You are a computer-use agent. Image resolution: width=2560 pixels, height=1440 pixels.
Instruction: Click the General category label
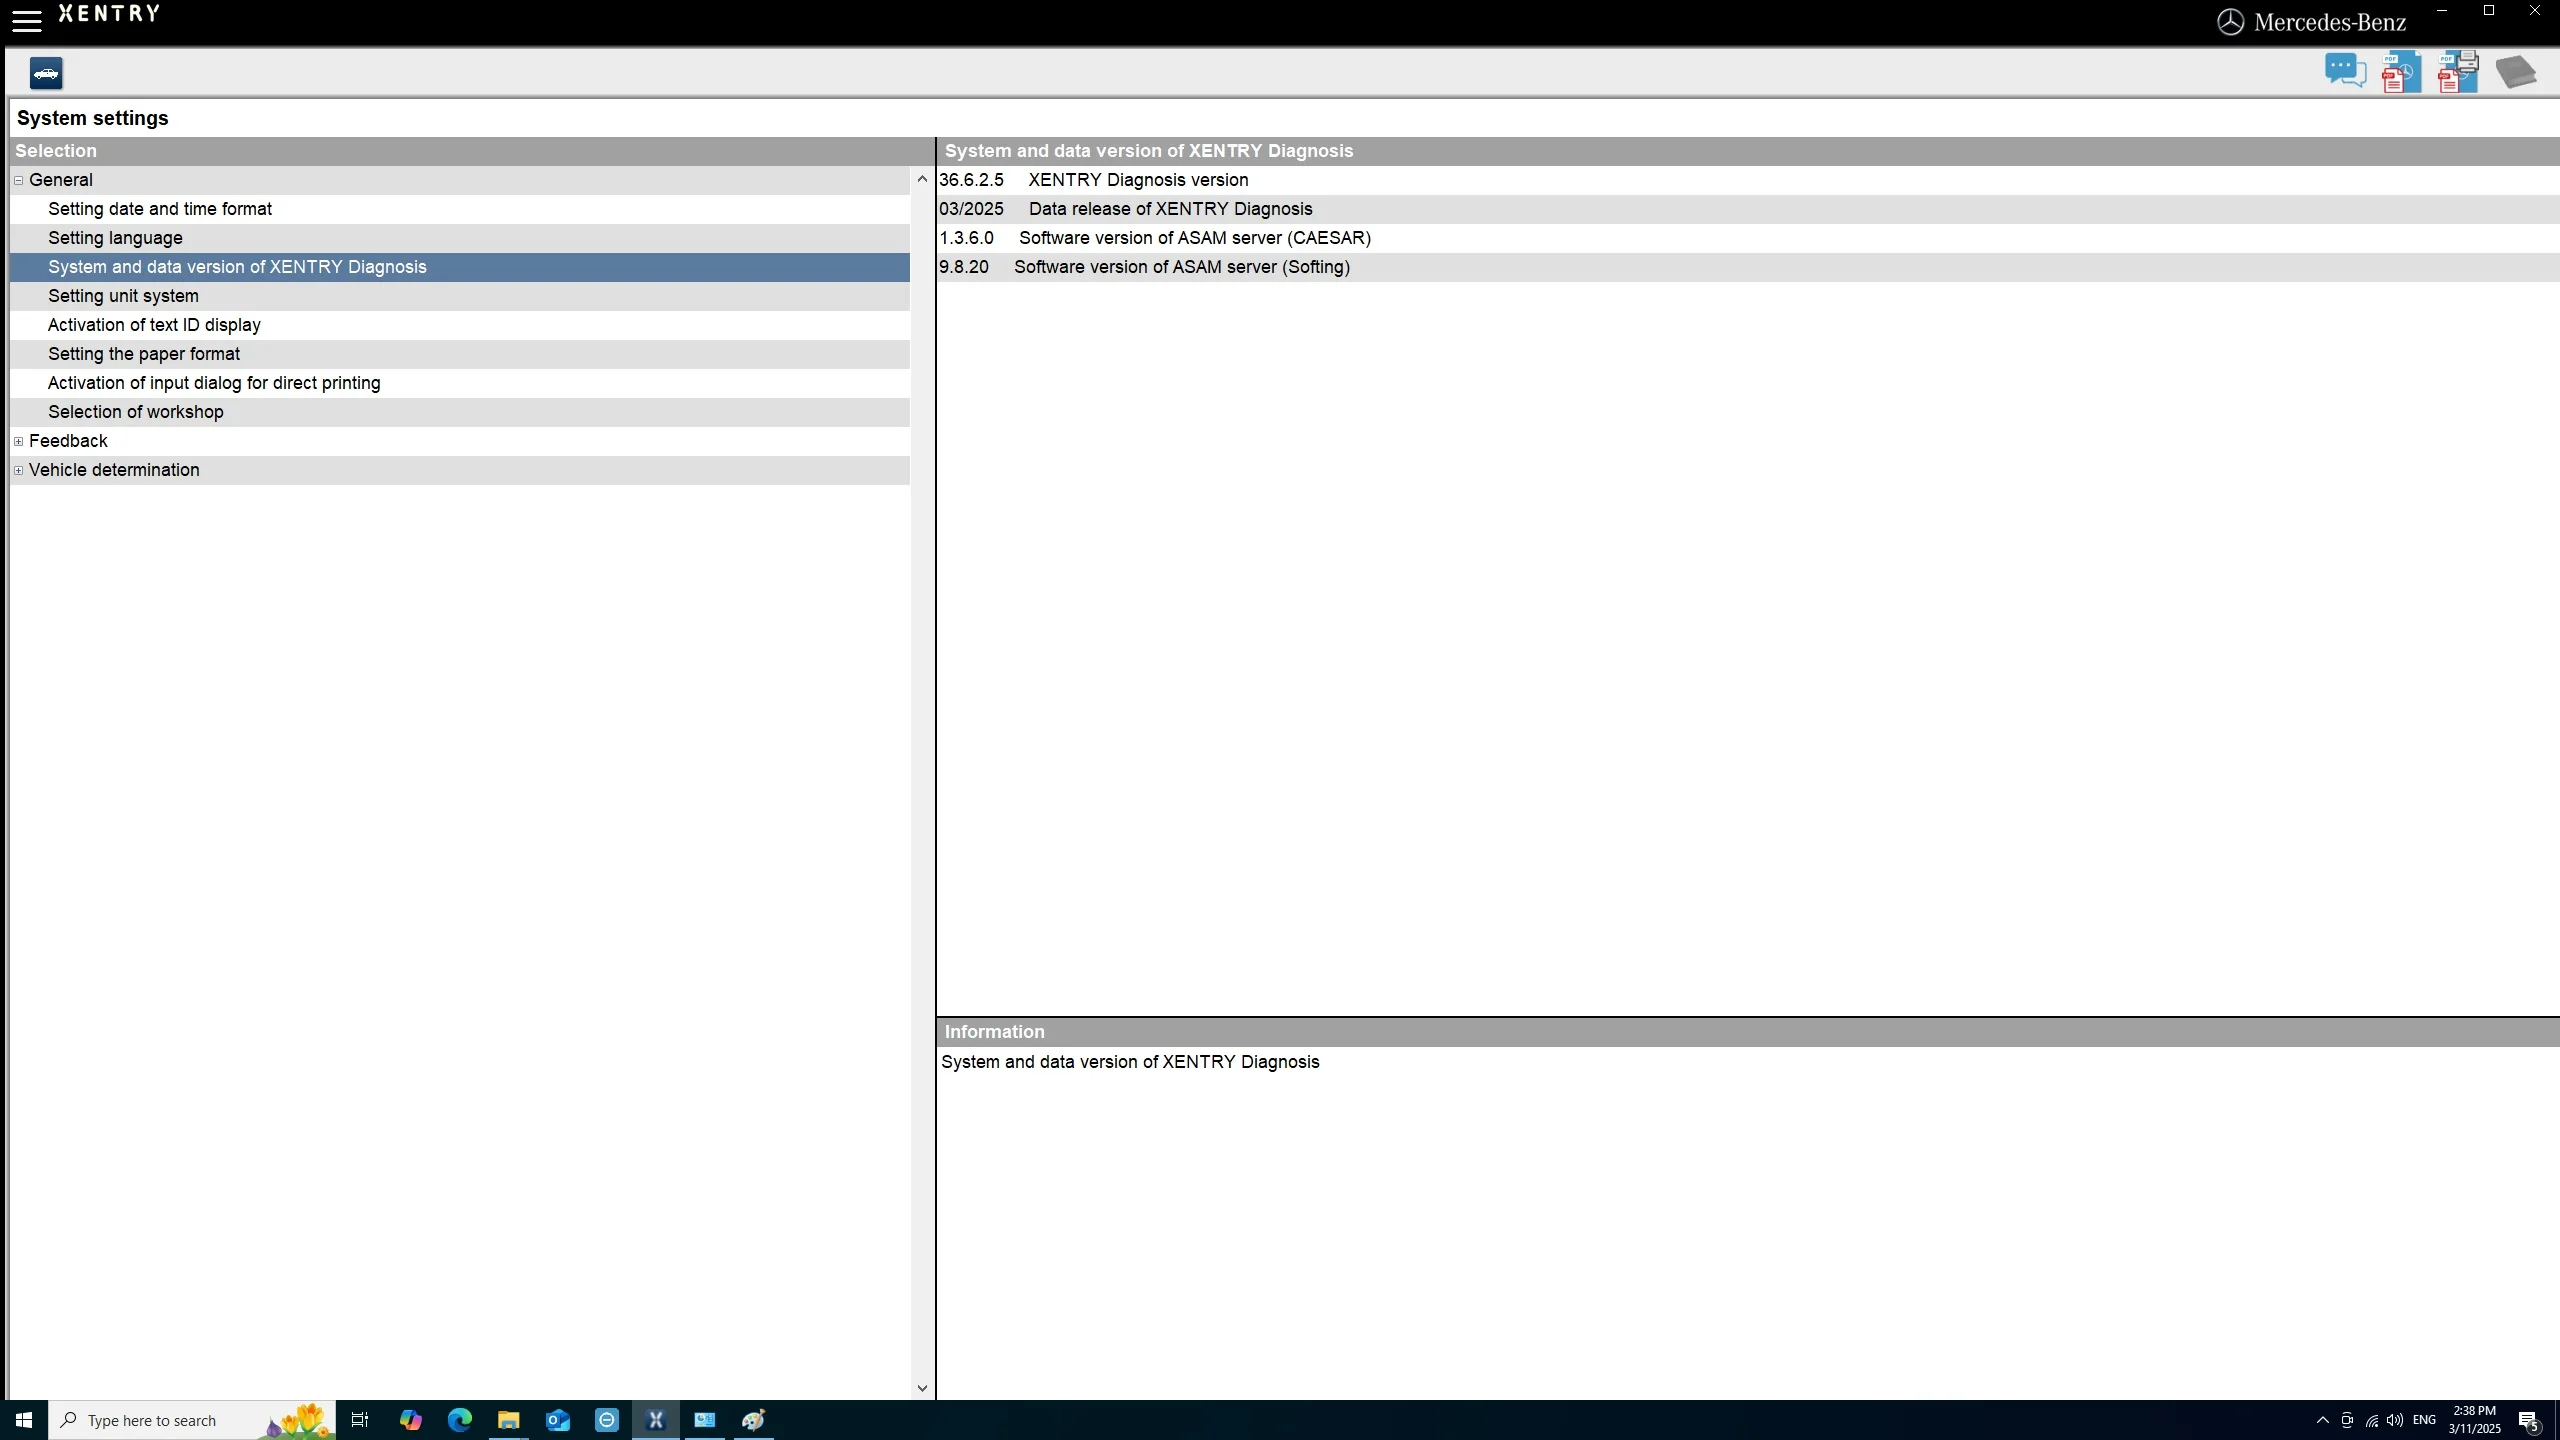tap(61, 180)
